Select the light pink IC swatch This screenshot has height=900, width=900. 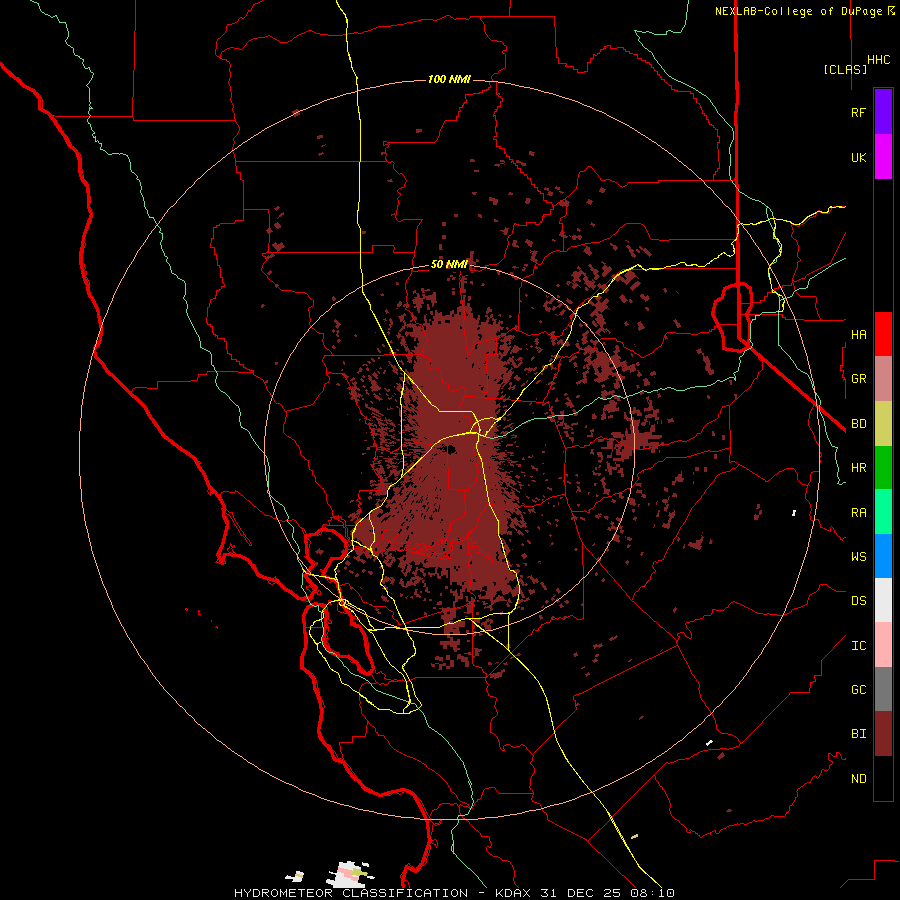click(x=883, y=645)
